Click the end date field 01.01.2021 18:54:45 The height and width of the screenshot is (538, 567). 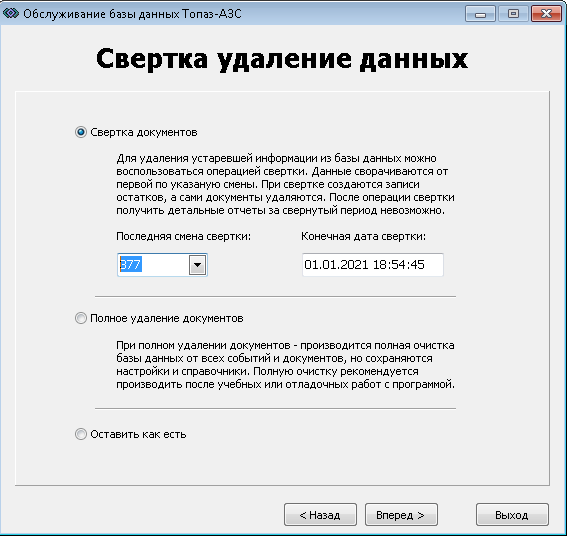[x=373, y=265]
